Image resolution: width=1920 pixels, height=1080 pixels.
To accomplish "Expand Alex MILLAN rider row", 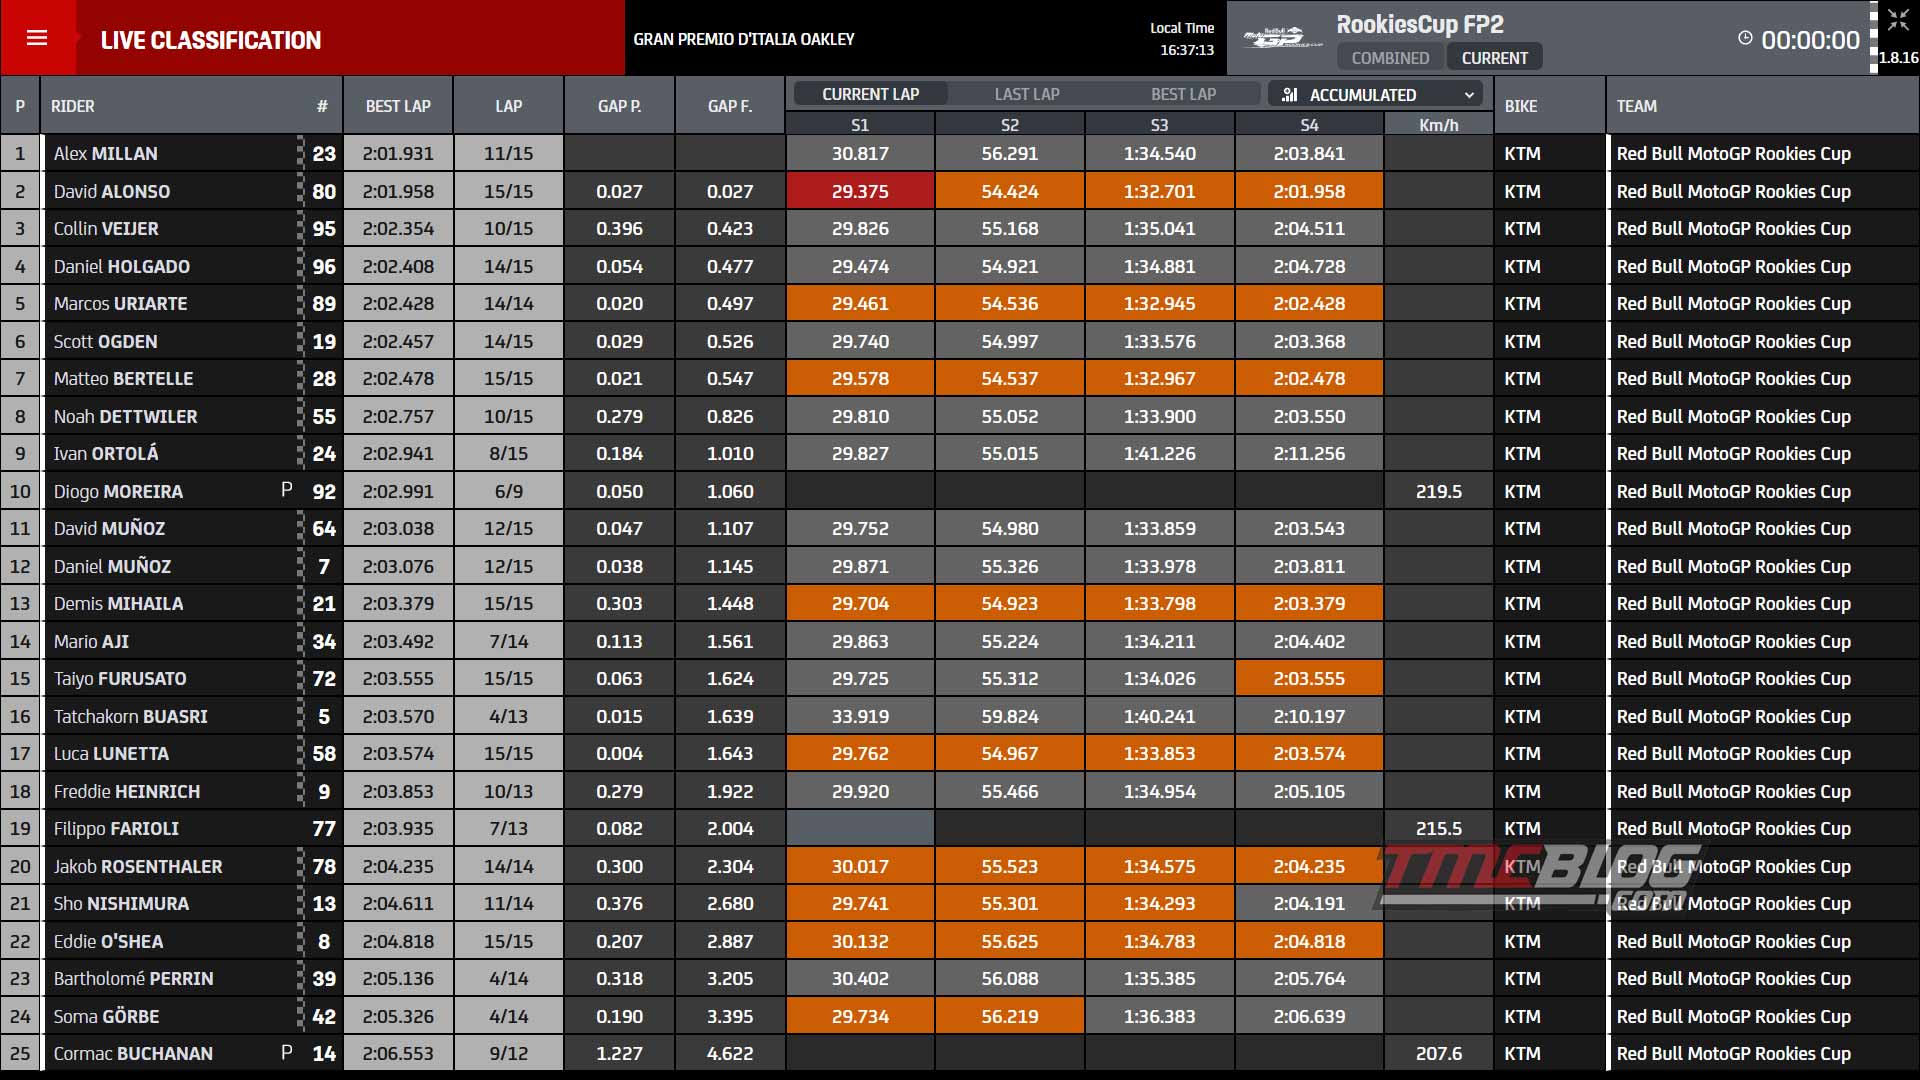I will coord(960,153).
